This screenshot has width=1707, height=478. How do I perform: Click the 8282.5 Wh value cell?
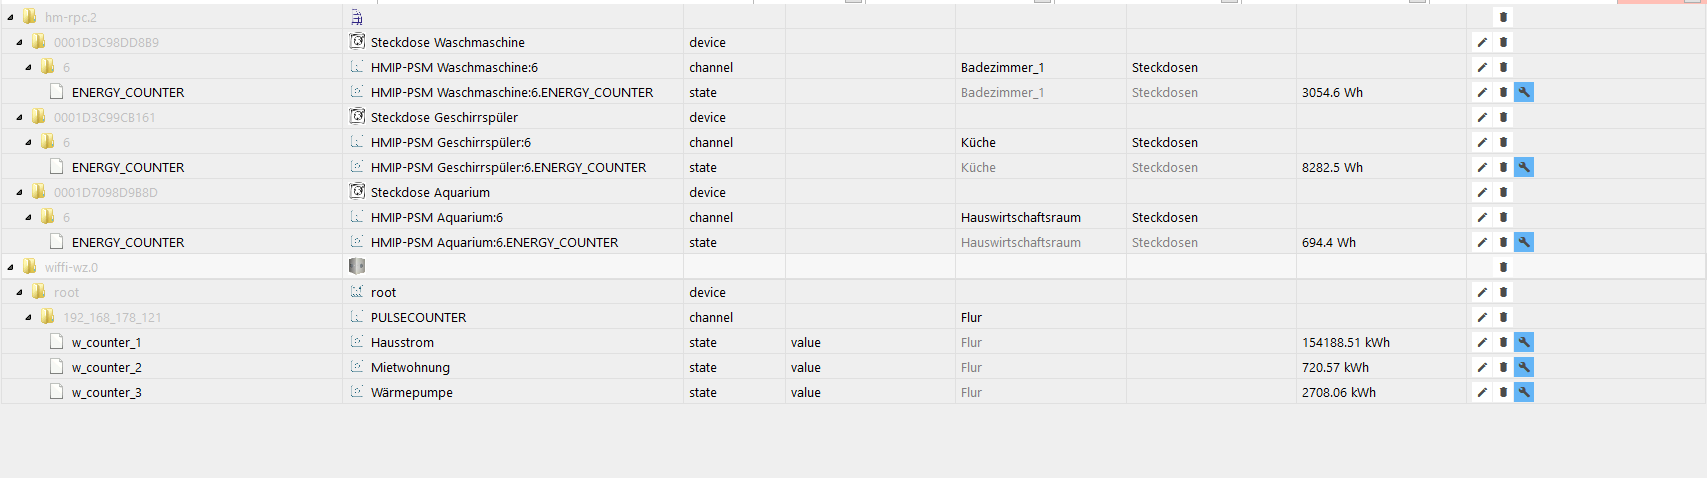1332,167
